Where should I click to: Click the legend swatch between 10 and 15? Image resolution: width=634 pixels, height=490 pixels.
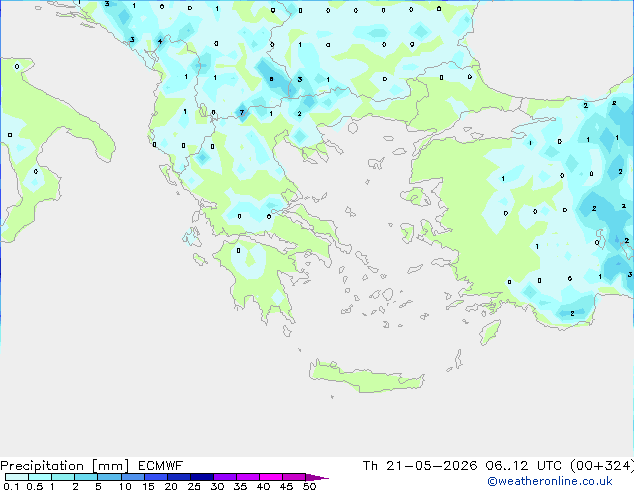(133, 477)
